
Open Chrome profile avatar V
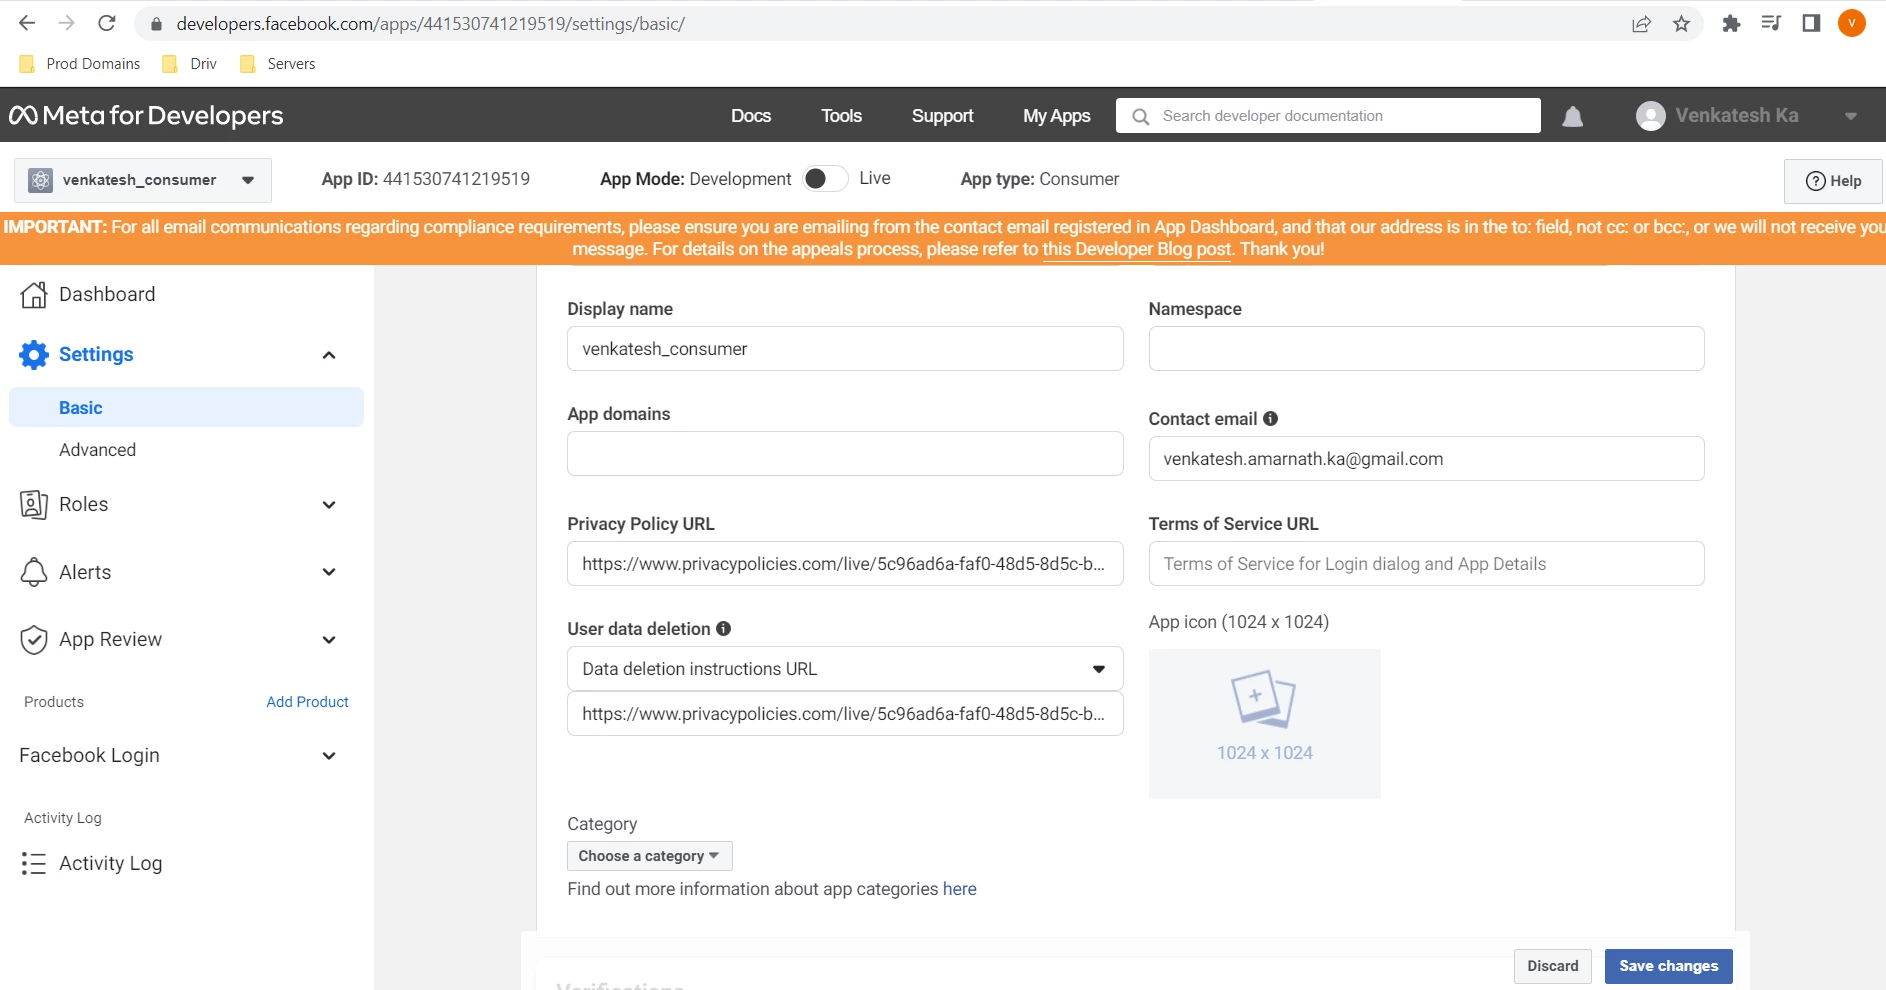(x=1852, y=23)
